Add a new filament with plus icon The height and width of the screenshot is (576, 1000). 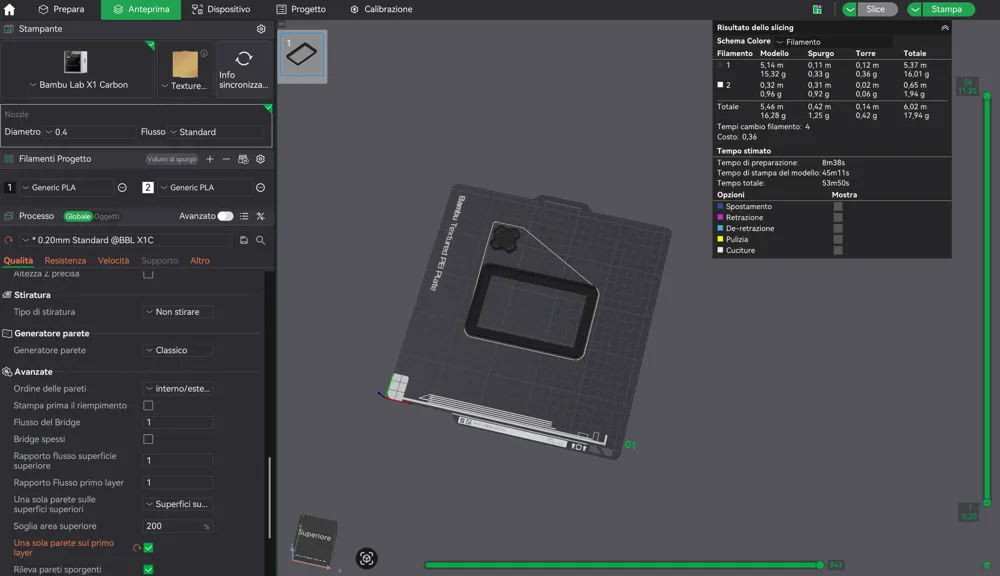coord(210,159)
